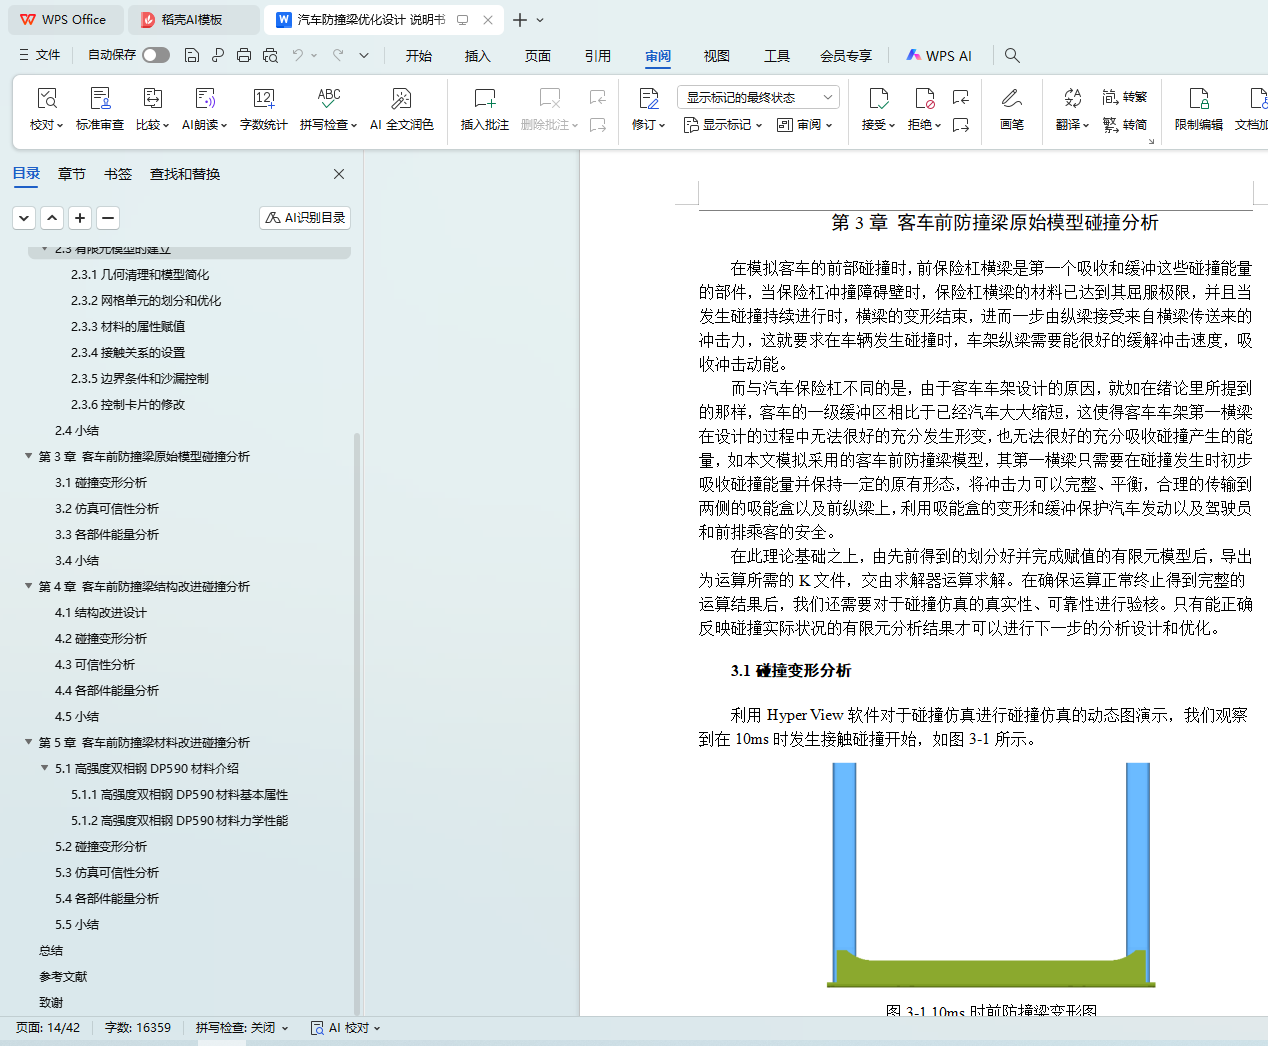Close the navigation pane with X
The width and height of the screenshot is (1268, 1046).
[339, 174]
